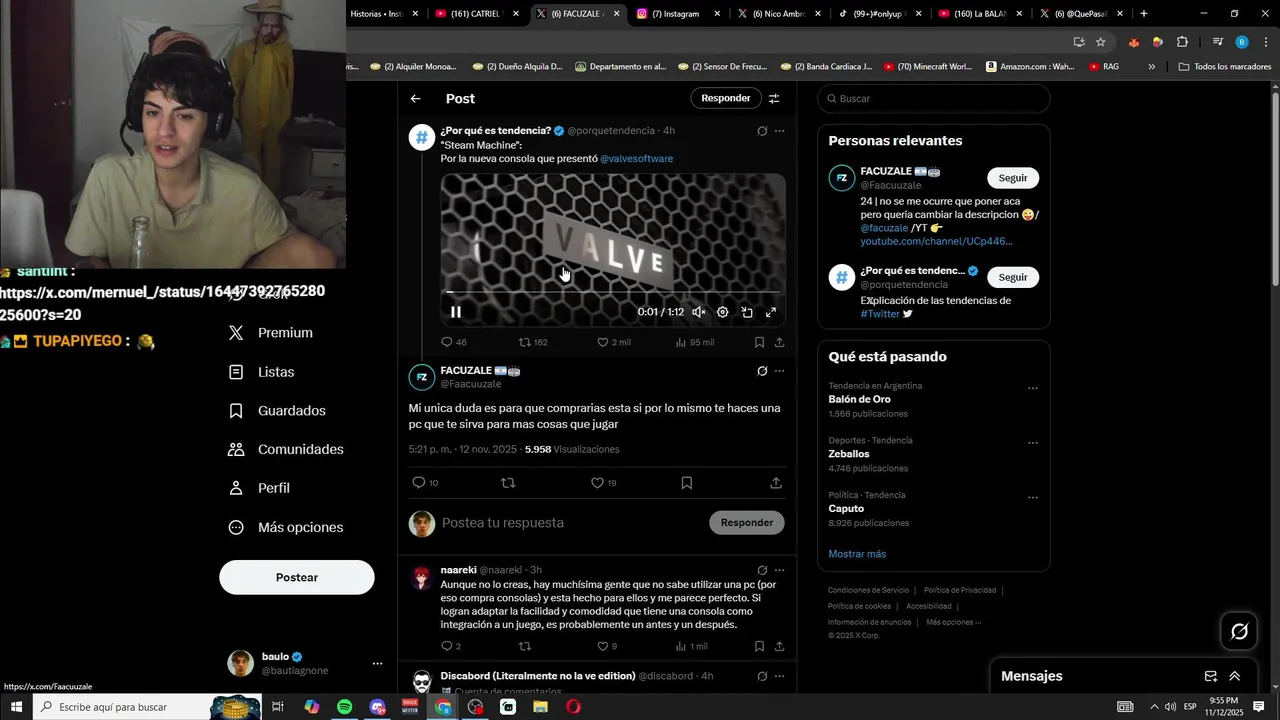The image size is (1280, 720).
Task: Toggle picture-in-picture on the video
Action: coord(747,312)
